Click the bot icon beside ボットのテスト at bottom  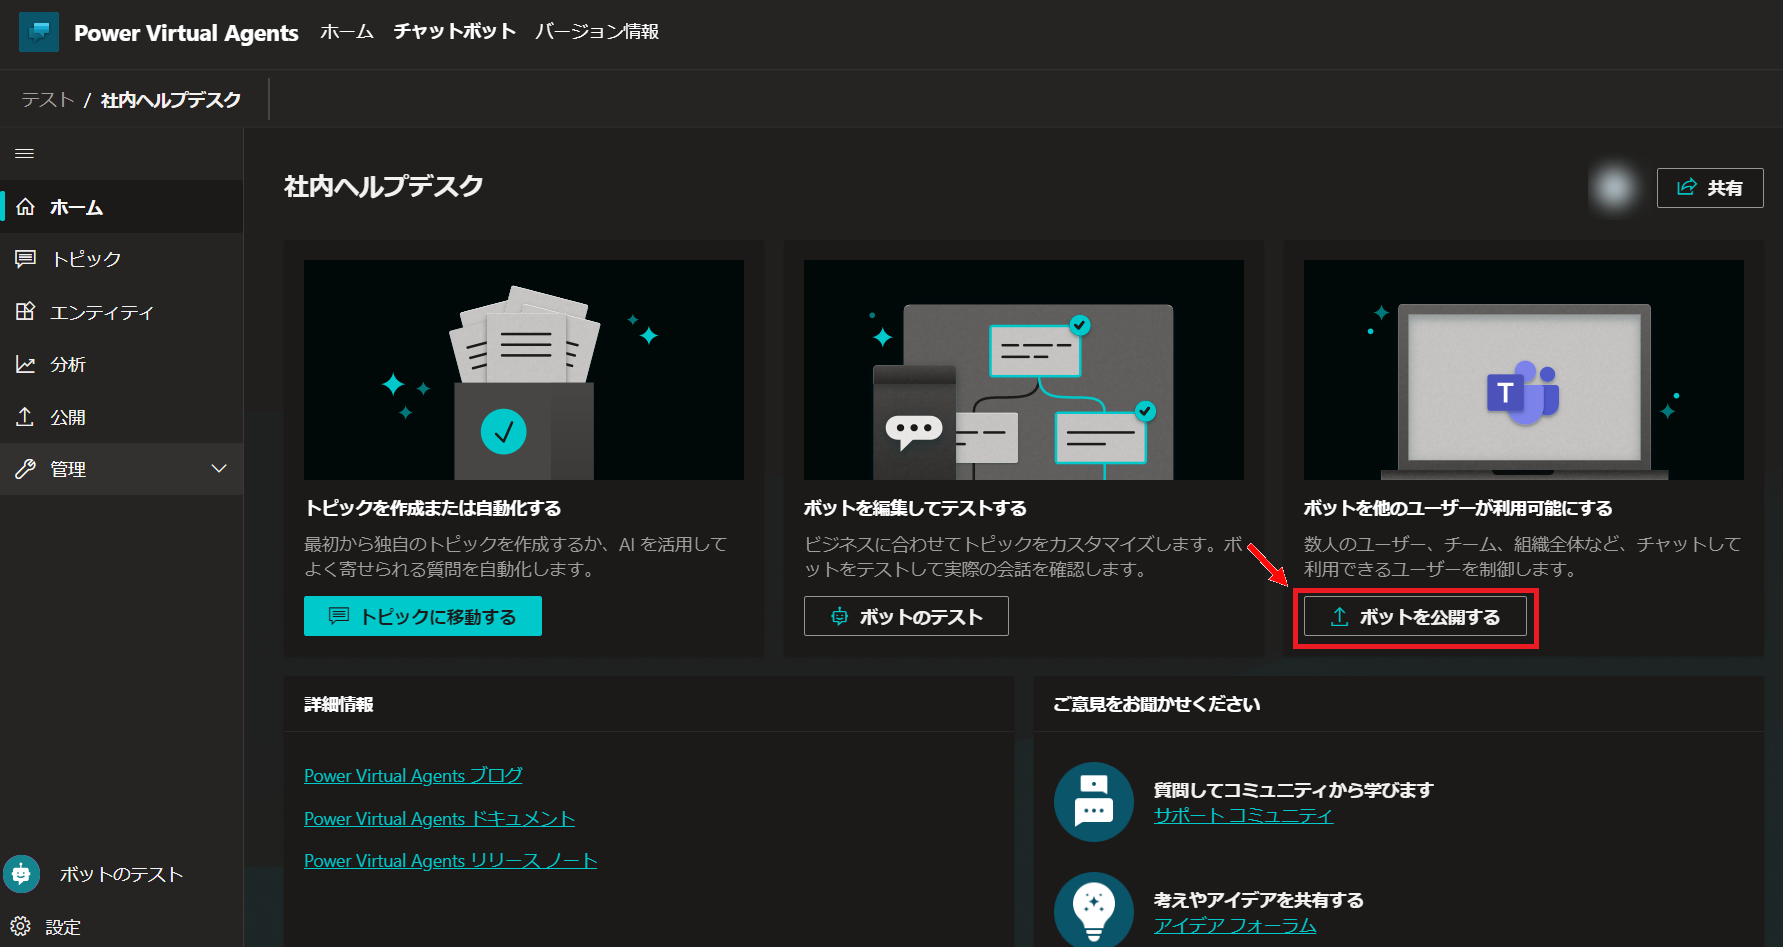click(21, 874)
